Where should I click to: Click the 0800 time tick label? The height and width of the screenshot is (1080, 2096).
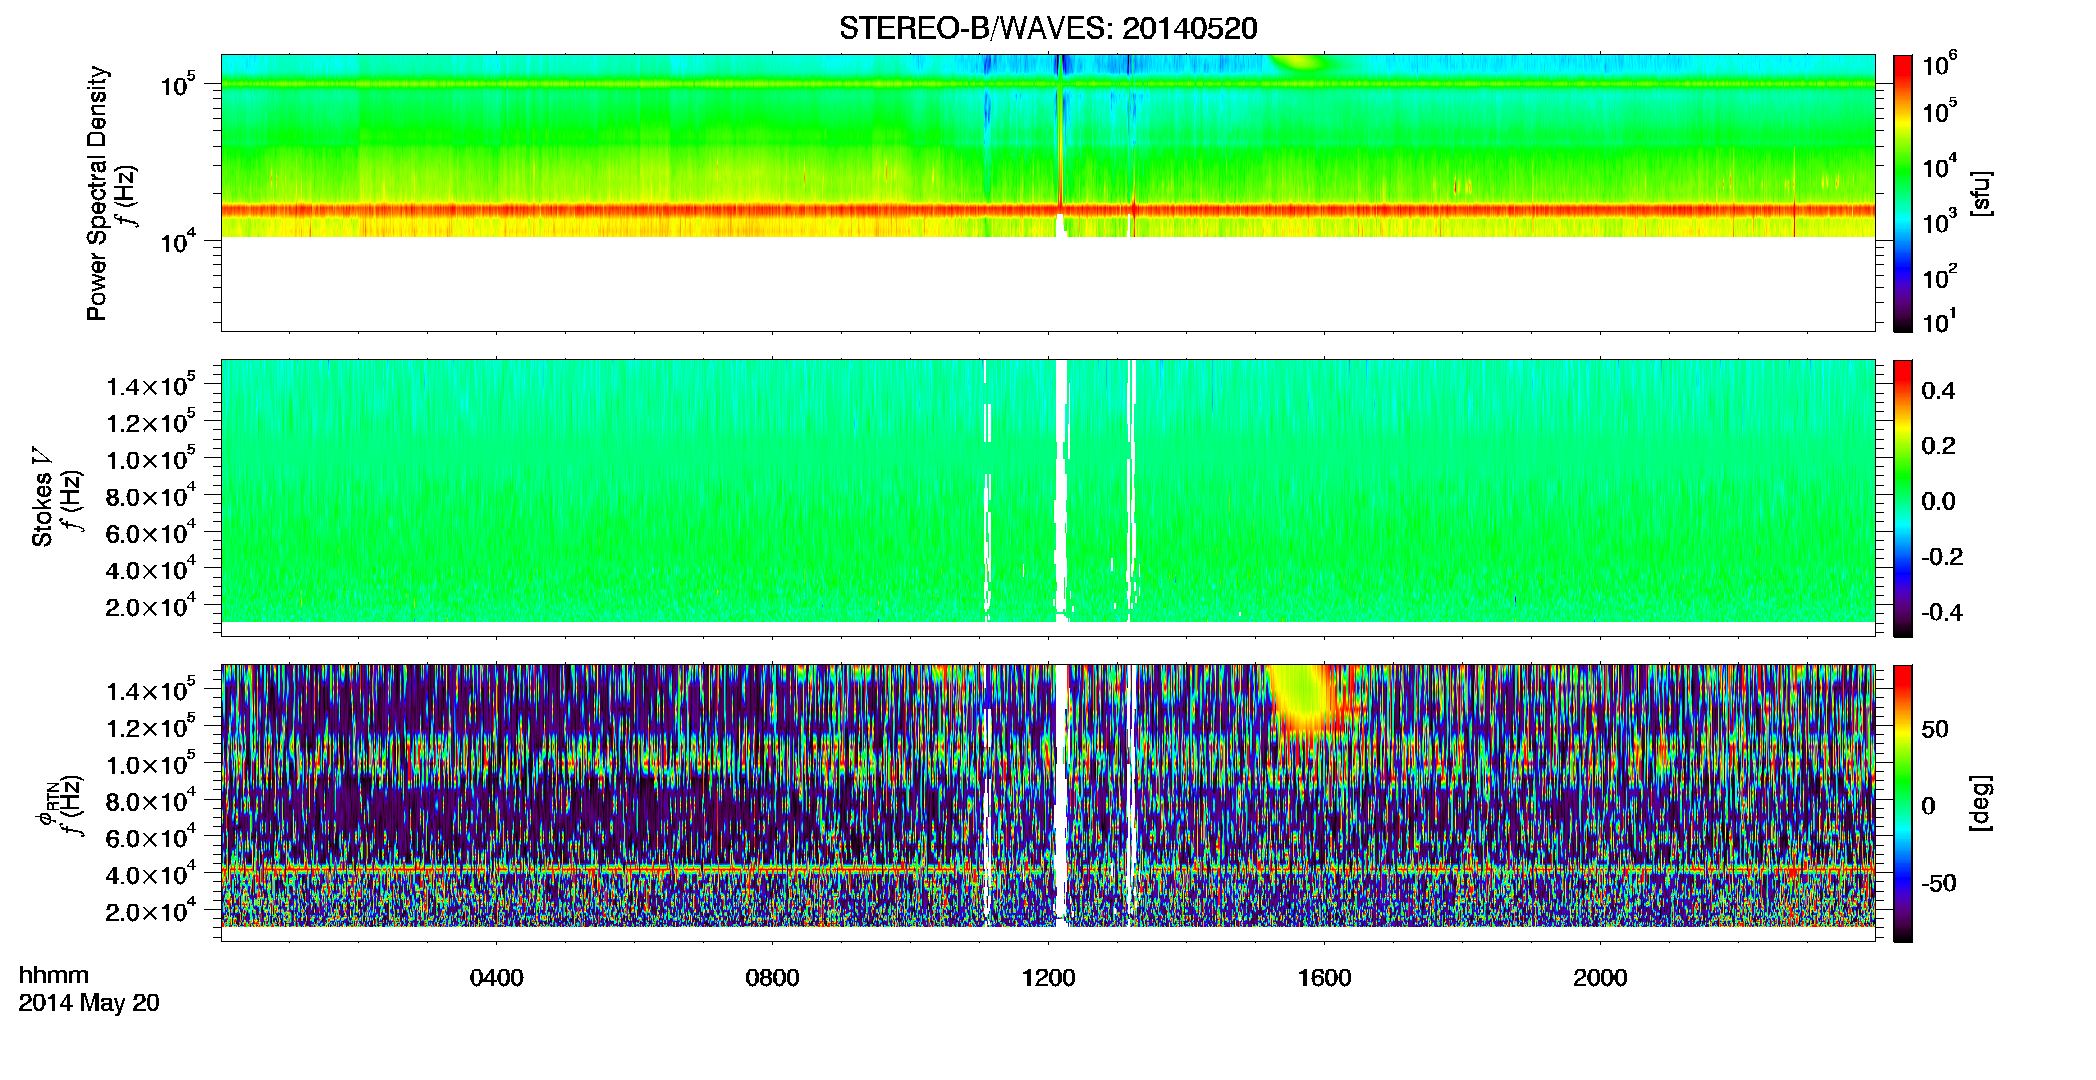772,978
